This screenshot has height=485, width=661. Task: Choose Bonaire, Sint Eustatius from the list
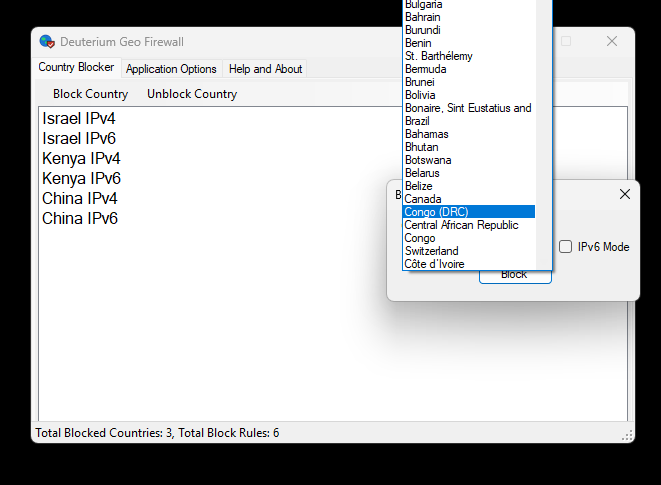point(469,108)
